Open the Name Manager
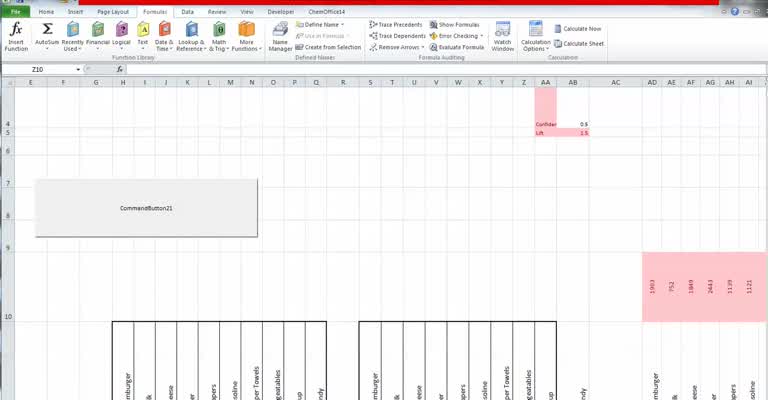Viewport: 768px width, 400px height. coord(280,36)
